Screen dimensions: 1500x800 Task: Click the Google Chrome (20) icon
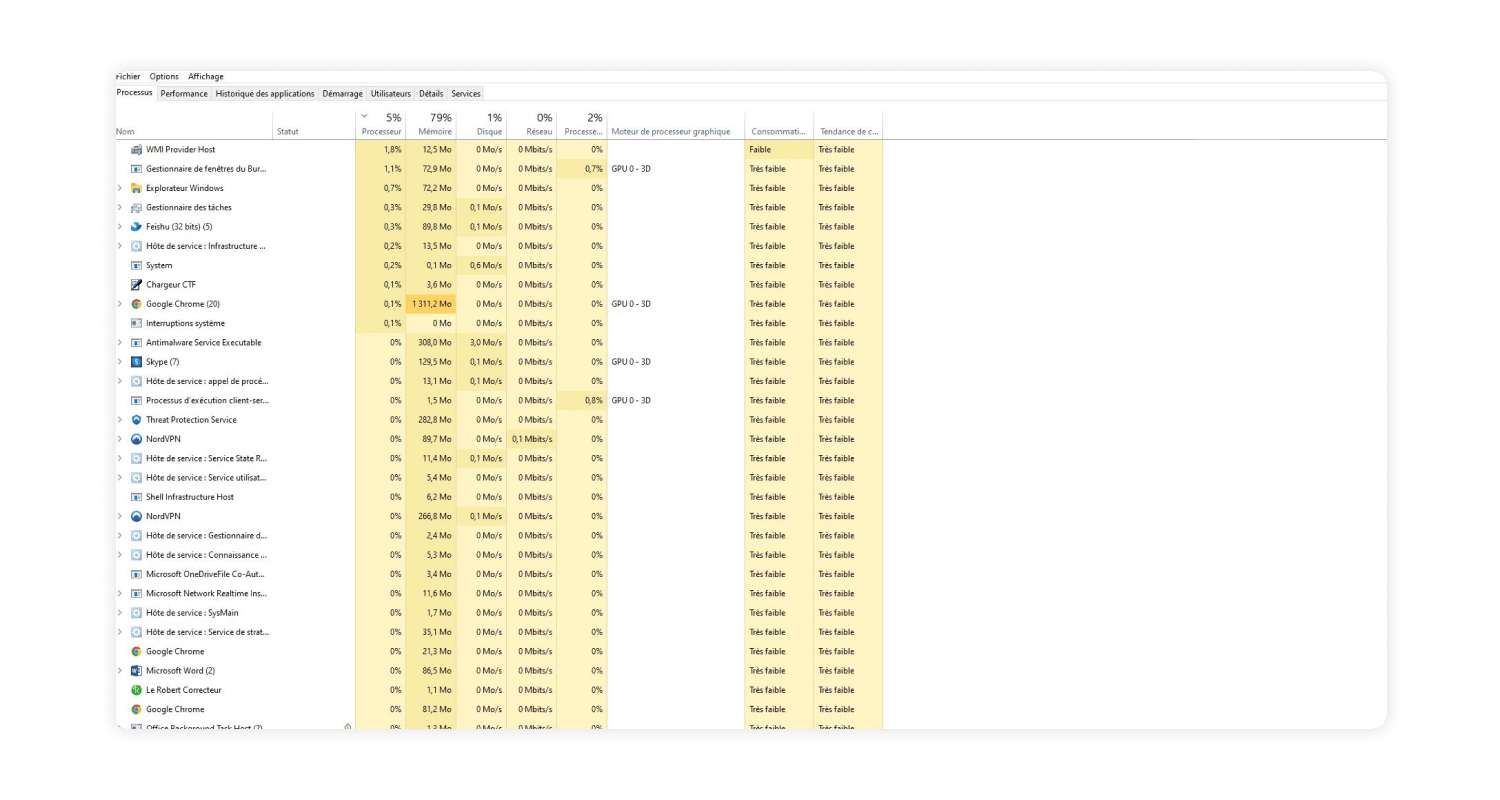pos(136,304)
